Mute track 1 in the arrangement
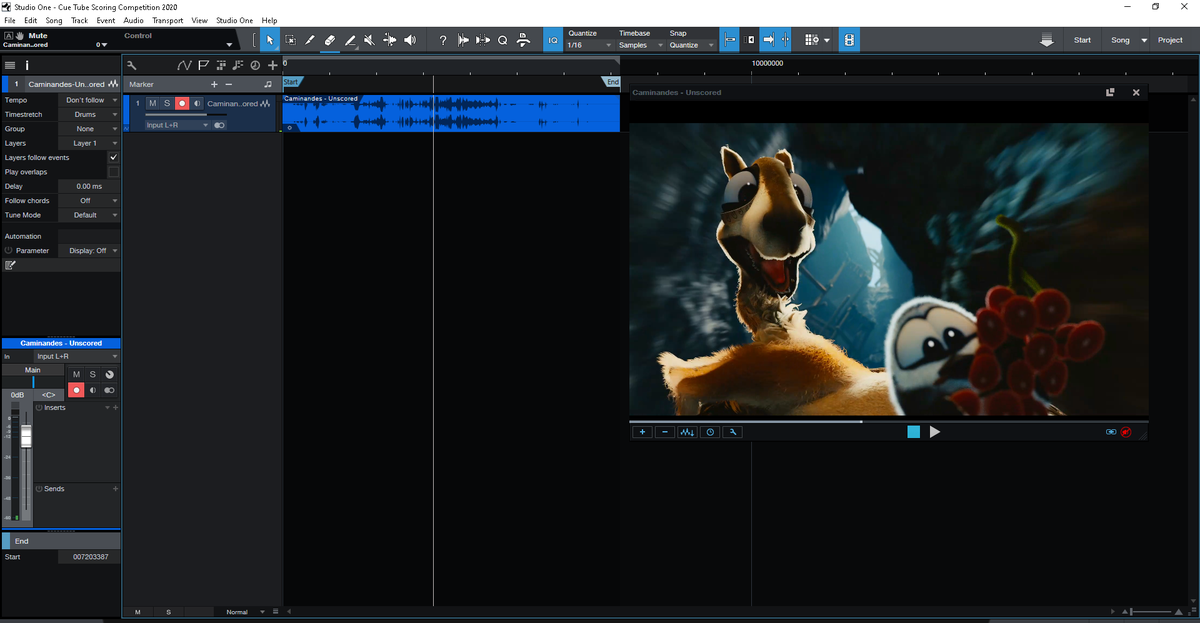Viewport: 1200px width, 623px height. pyautogui.click(x=152, y=104)
